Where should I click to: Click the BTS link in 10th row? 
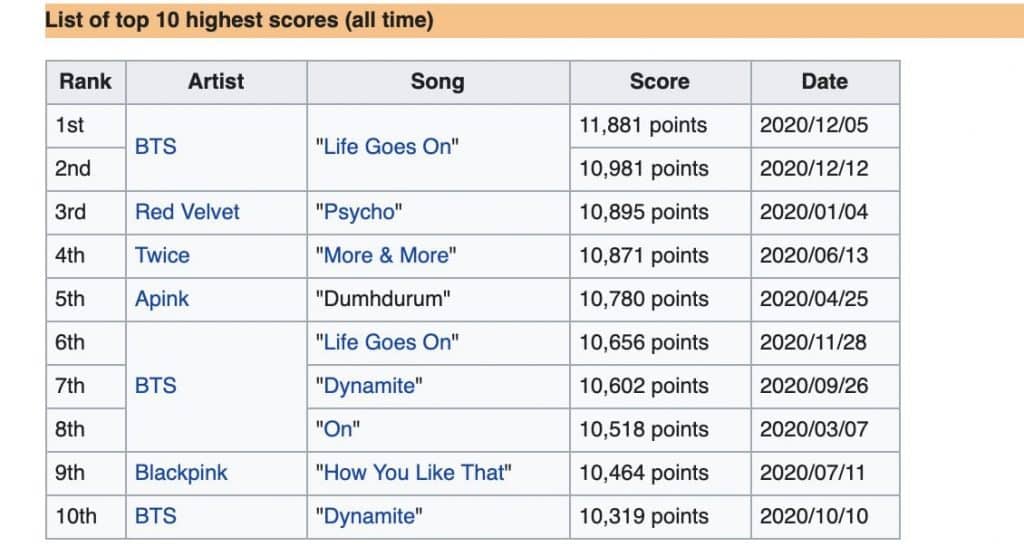(x=155, y=516)
